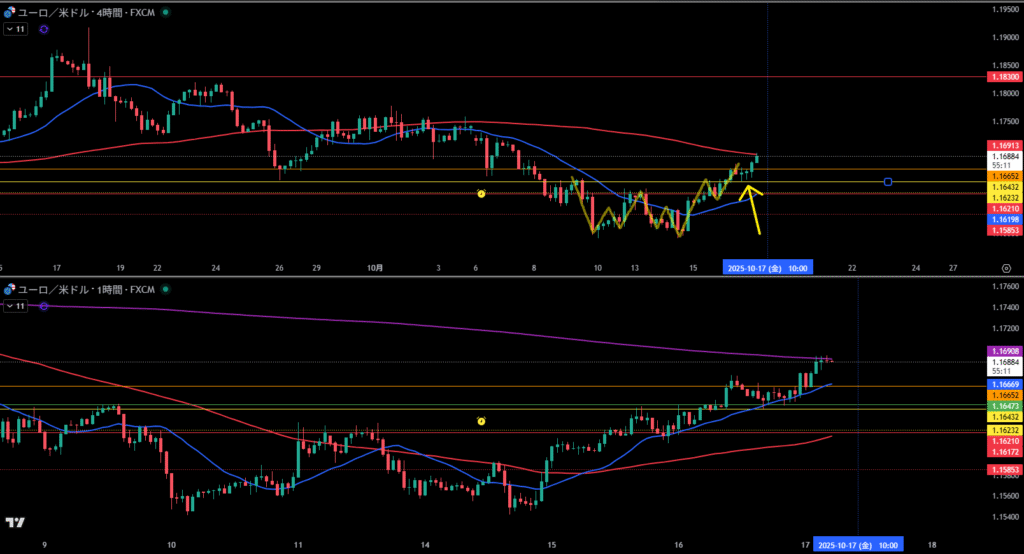Click the EUR/USD flag icon on 4-hour chart
Viewport: 1024px width, 554px height.
(x=9, y=12)
